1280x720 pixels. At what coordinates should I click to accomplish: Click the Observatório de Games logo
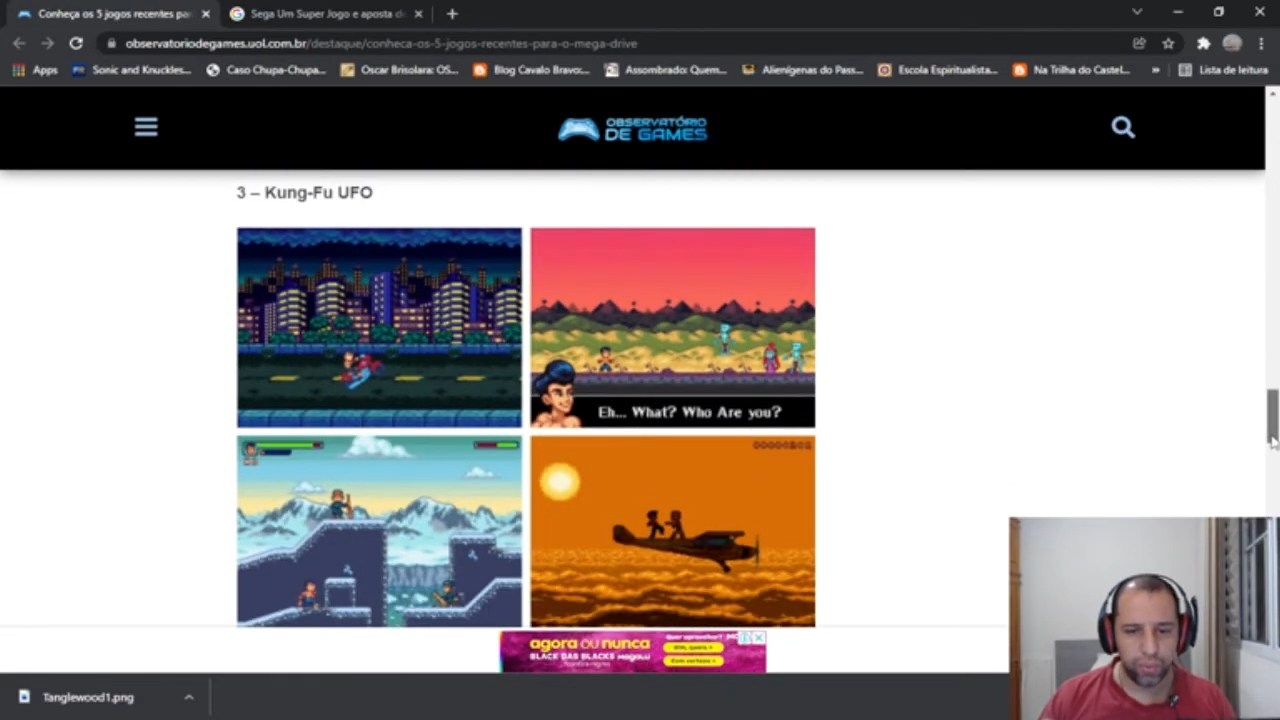632,129
